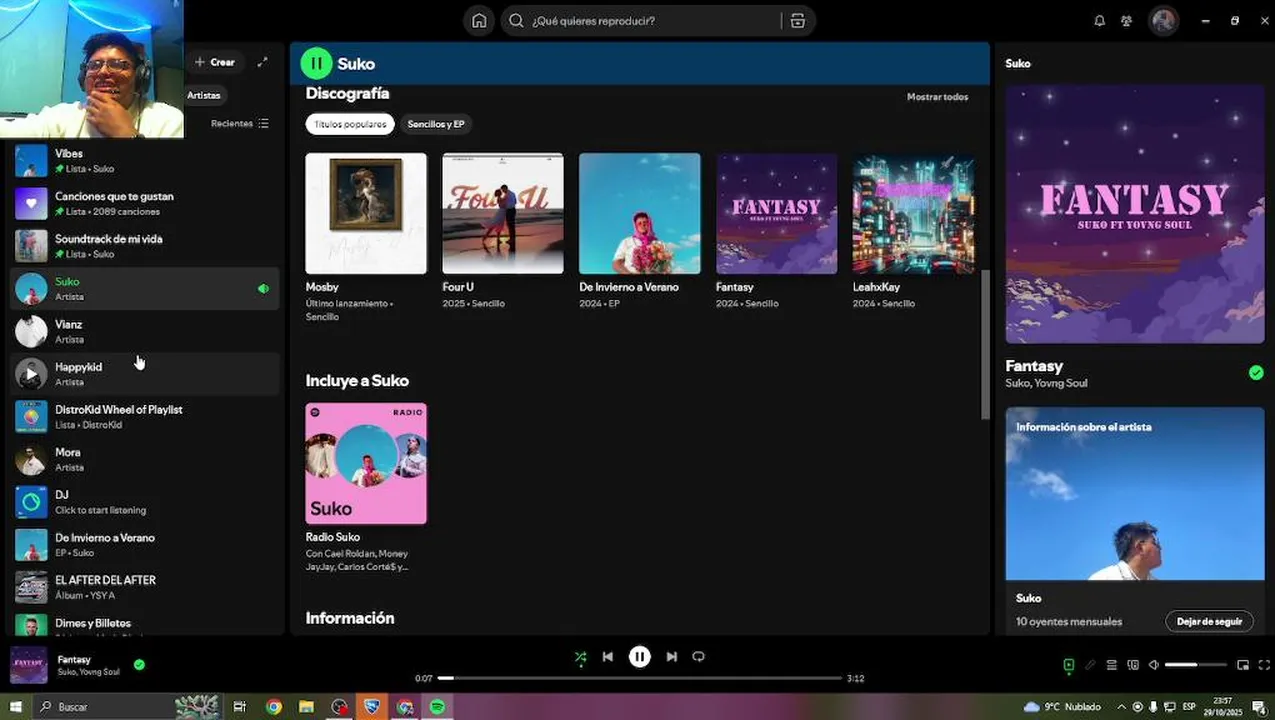Viewport: 1275px width, 720px height.
Task: Click the Windows taskbar Buscar search box
Action: (127, 707)
